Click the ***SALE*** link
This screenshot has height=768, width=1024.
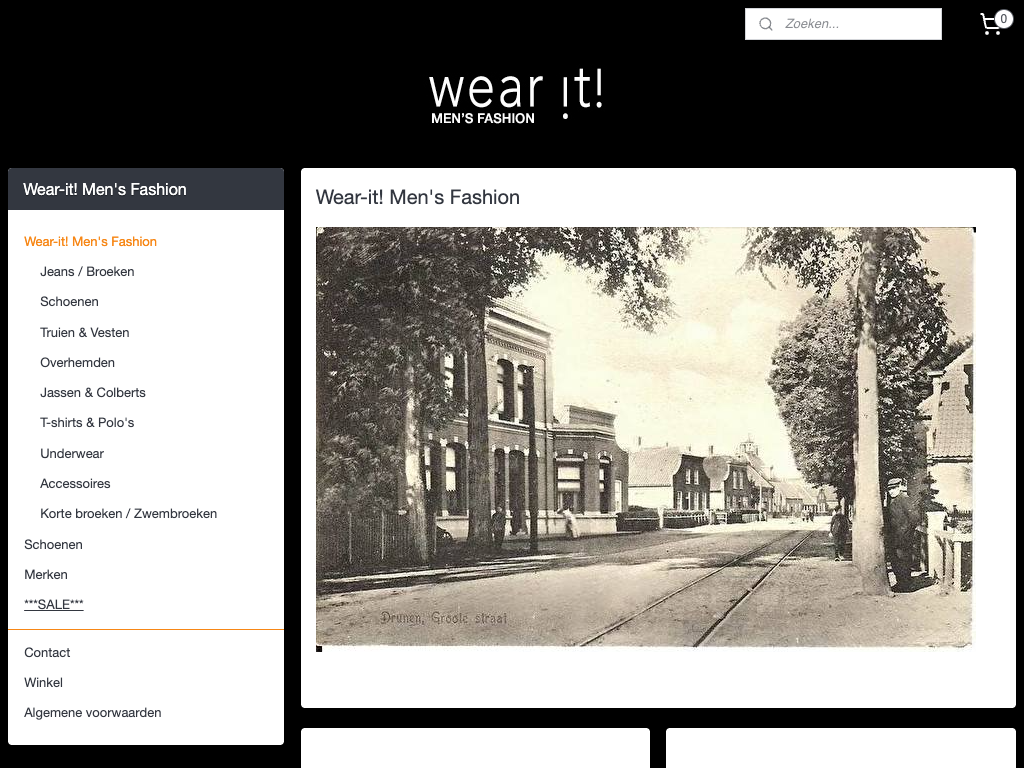[x=54, y=605]
